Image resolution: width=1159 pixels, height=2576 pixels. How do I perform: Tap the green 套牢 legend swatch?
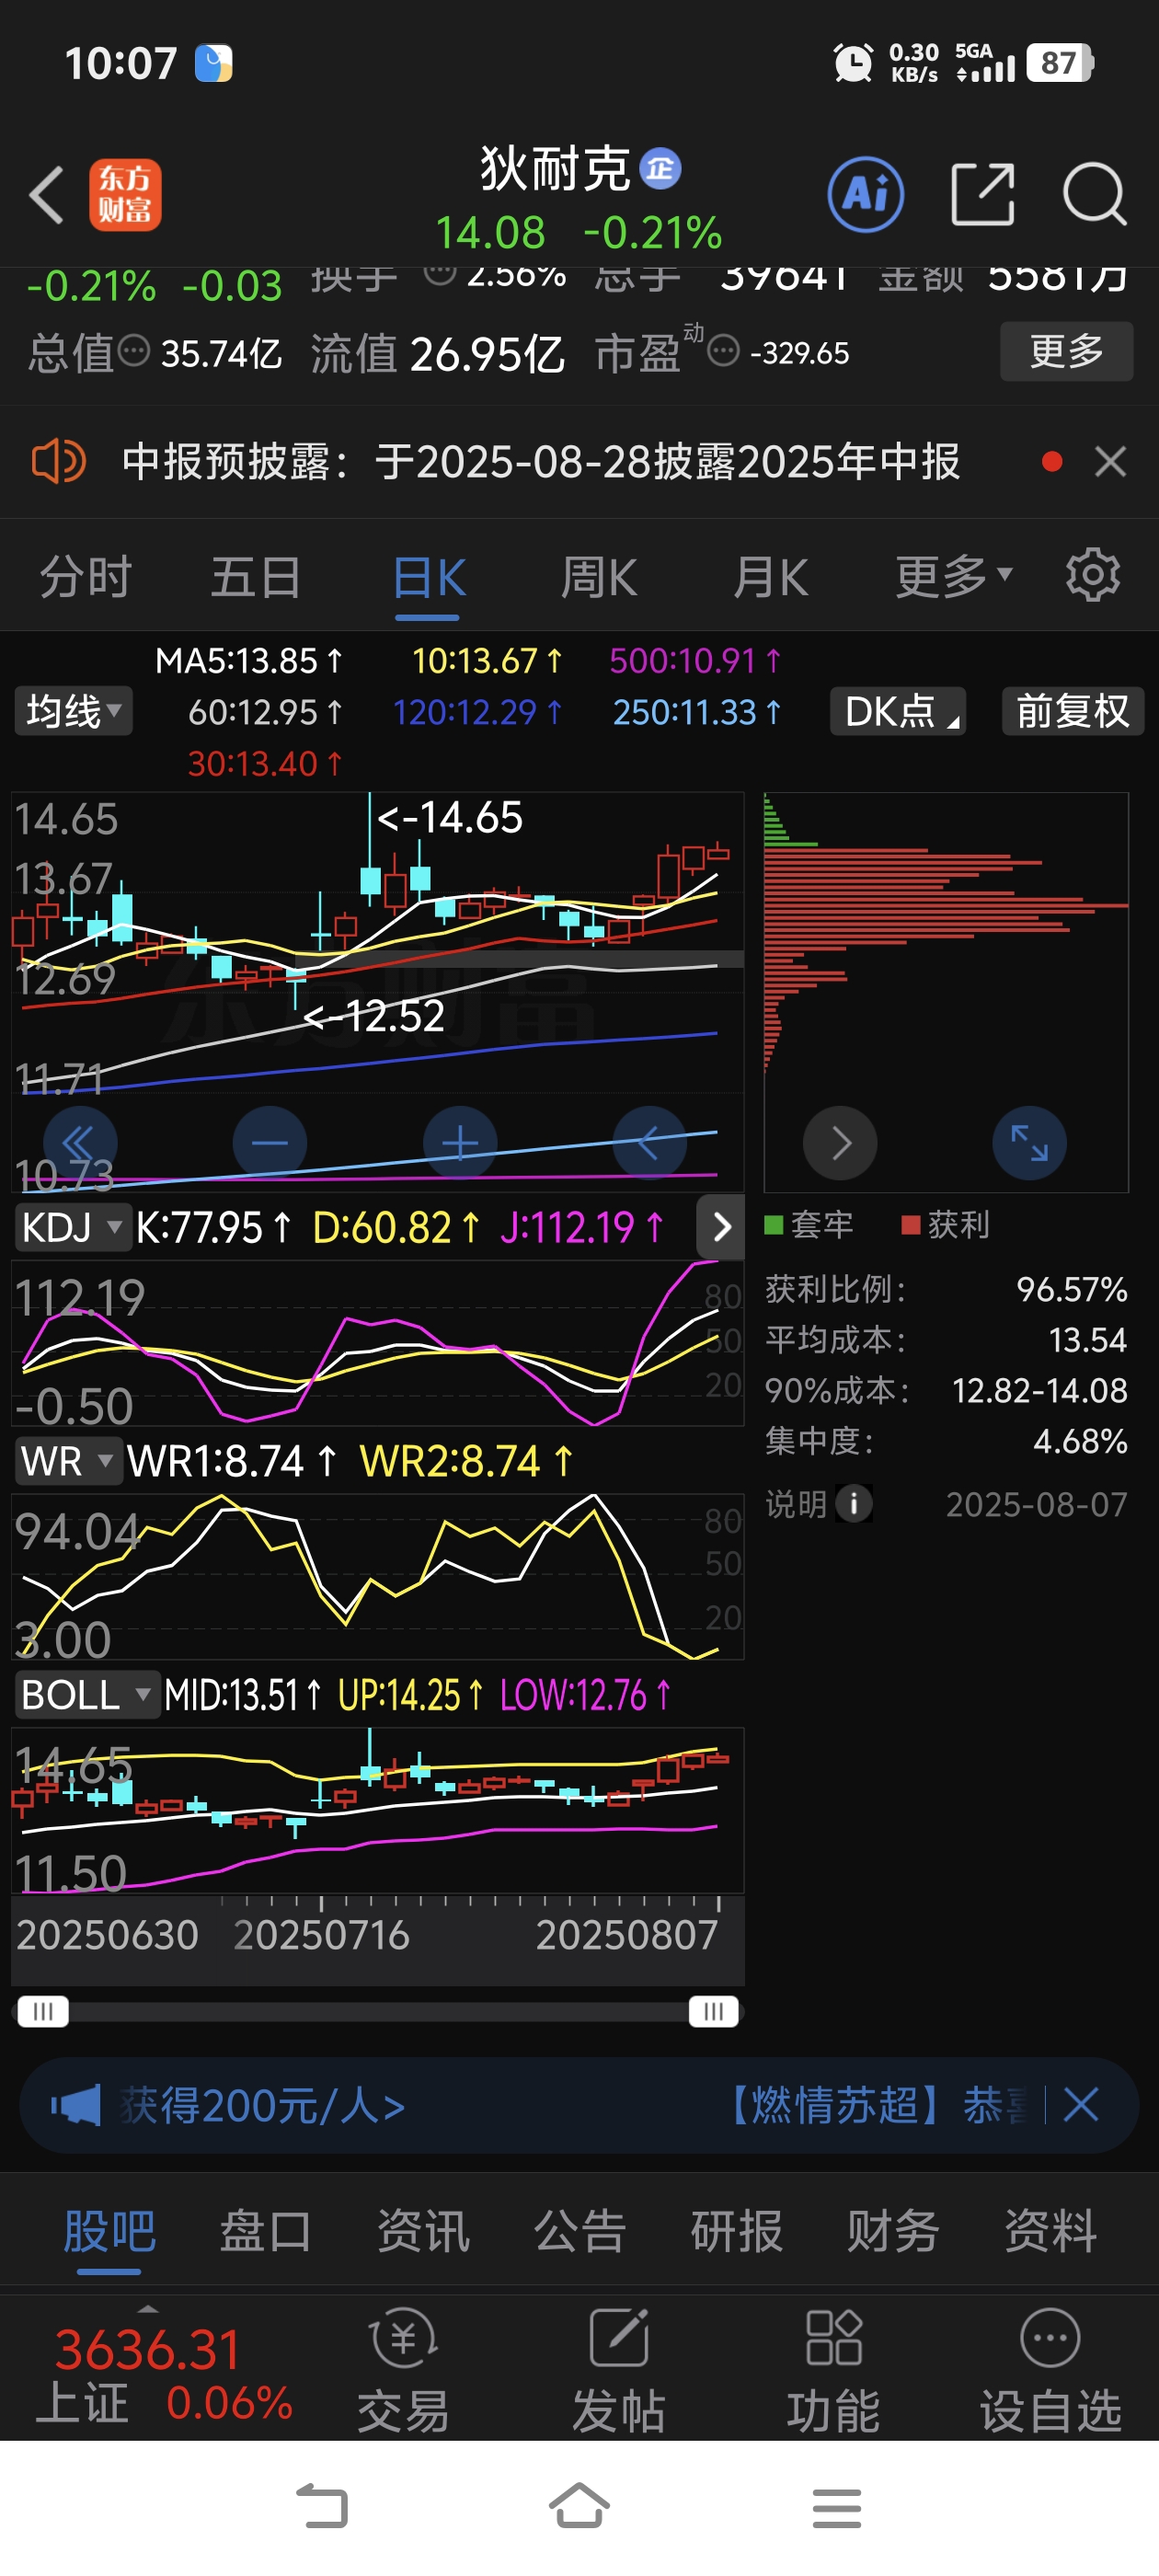coord(773,1225)
